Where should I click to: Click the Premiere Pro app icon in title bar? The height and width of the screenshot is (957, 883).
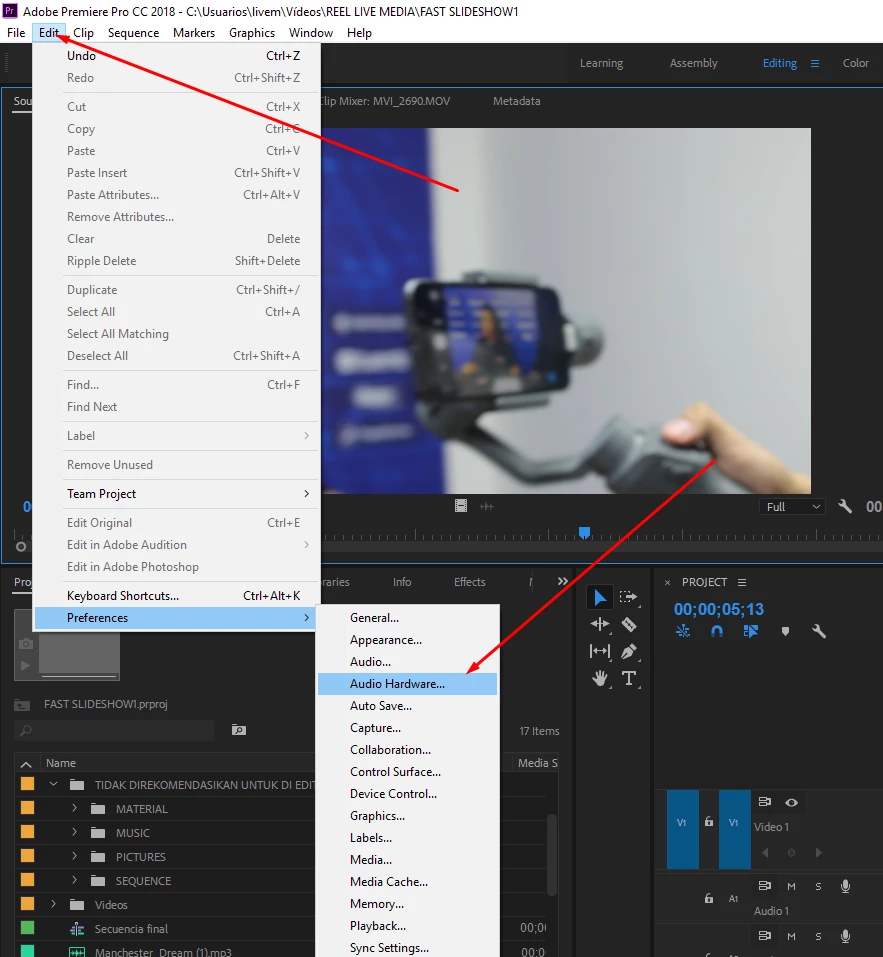10,11
